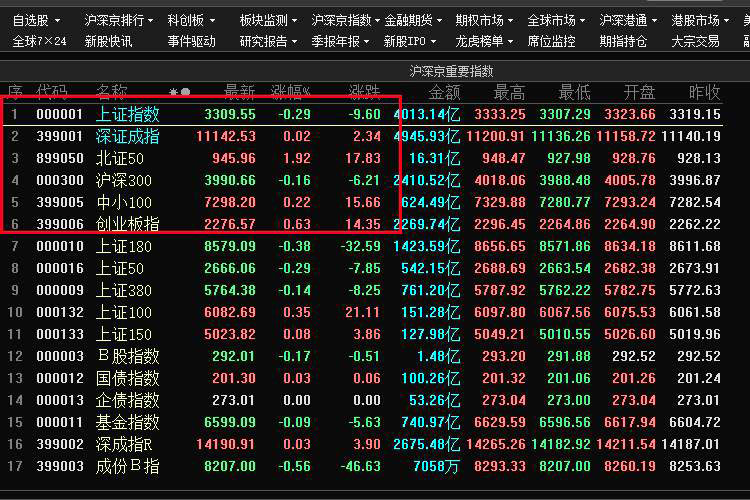Expand the 沪深京排行 menu
750x500 pixels.
119,21
